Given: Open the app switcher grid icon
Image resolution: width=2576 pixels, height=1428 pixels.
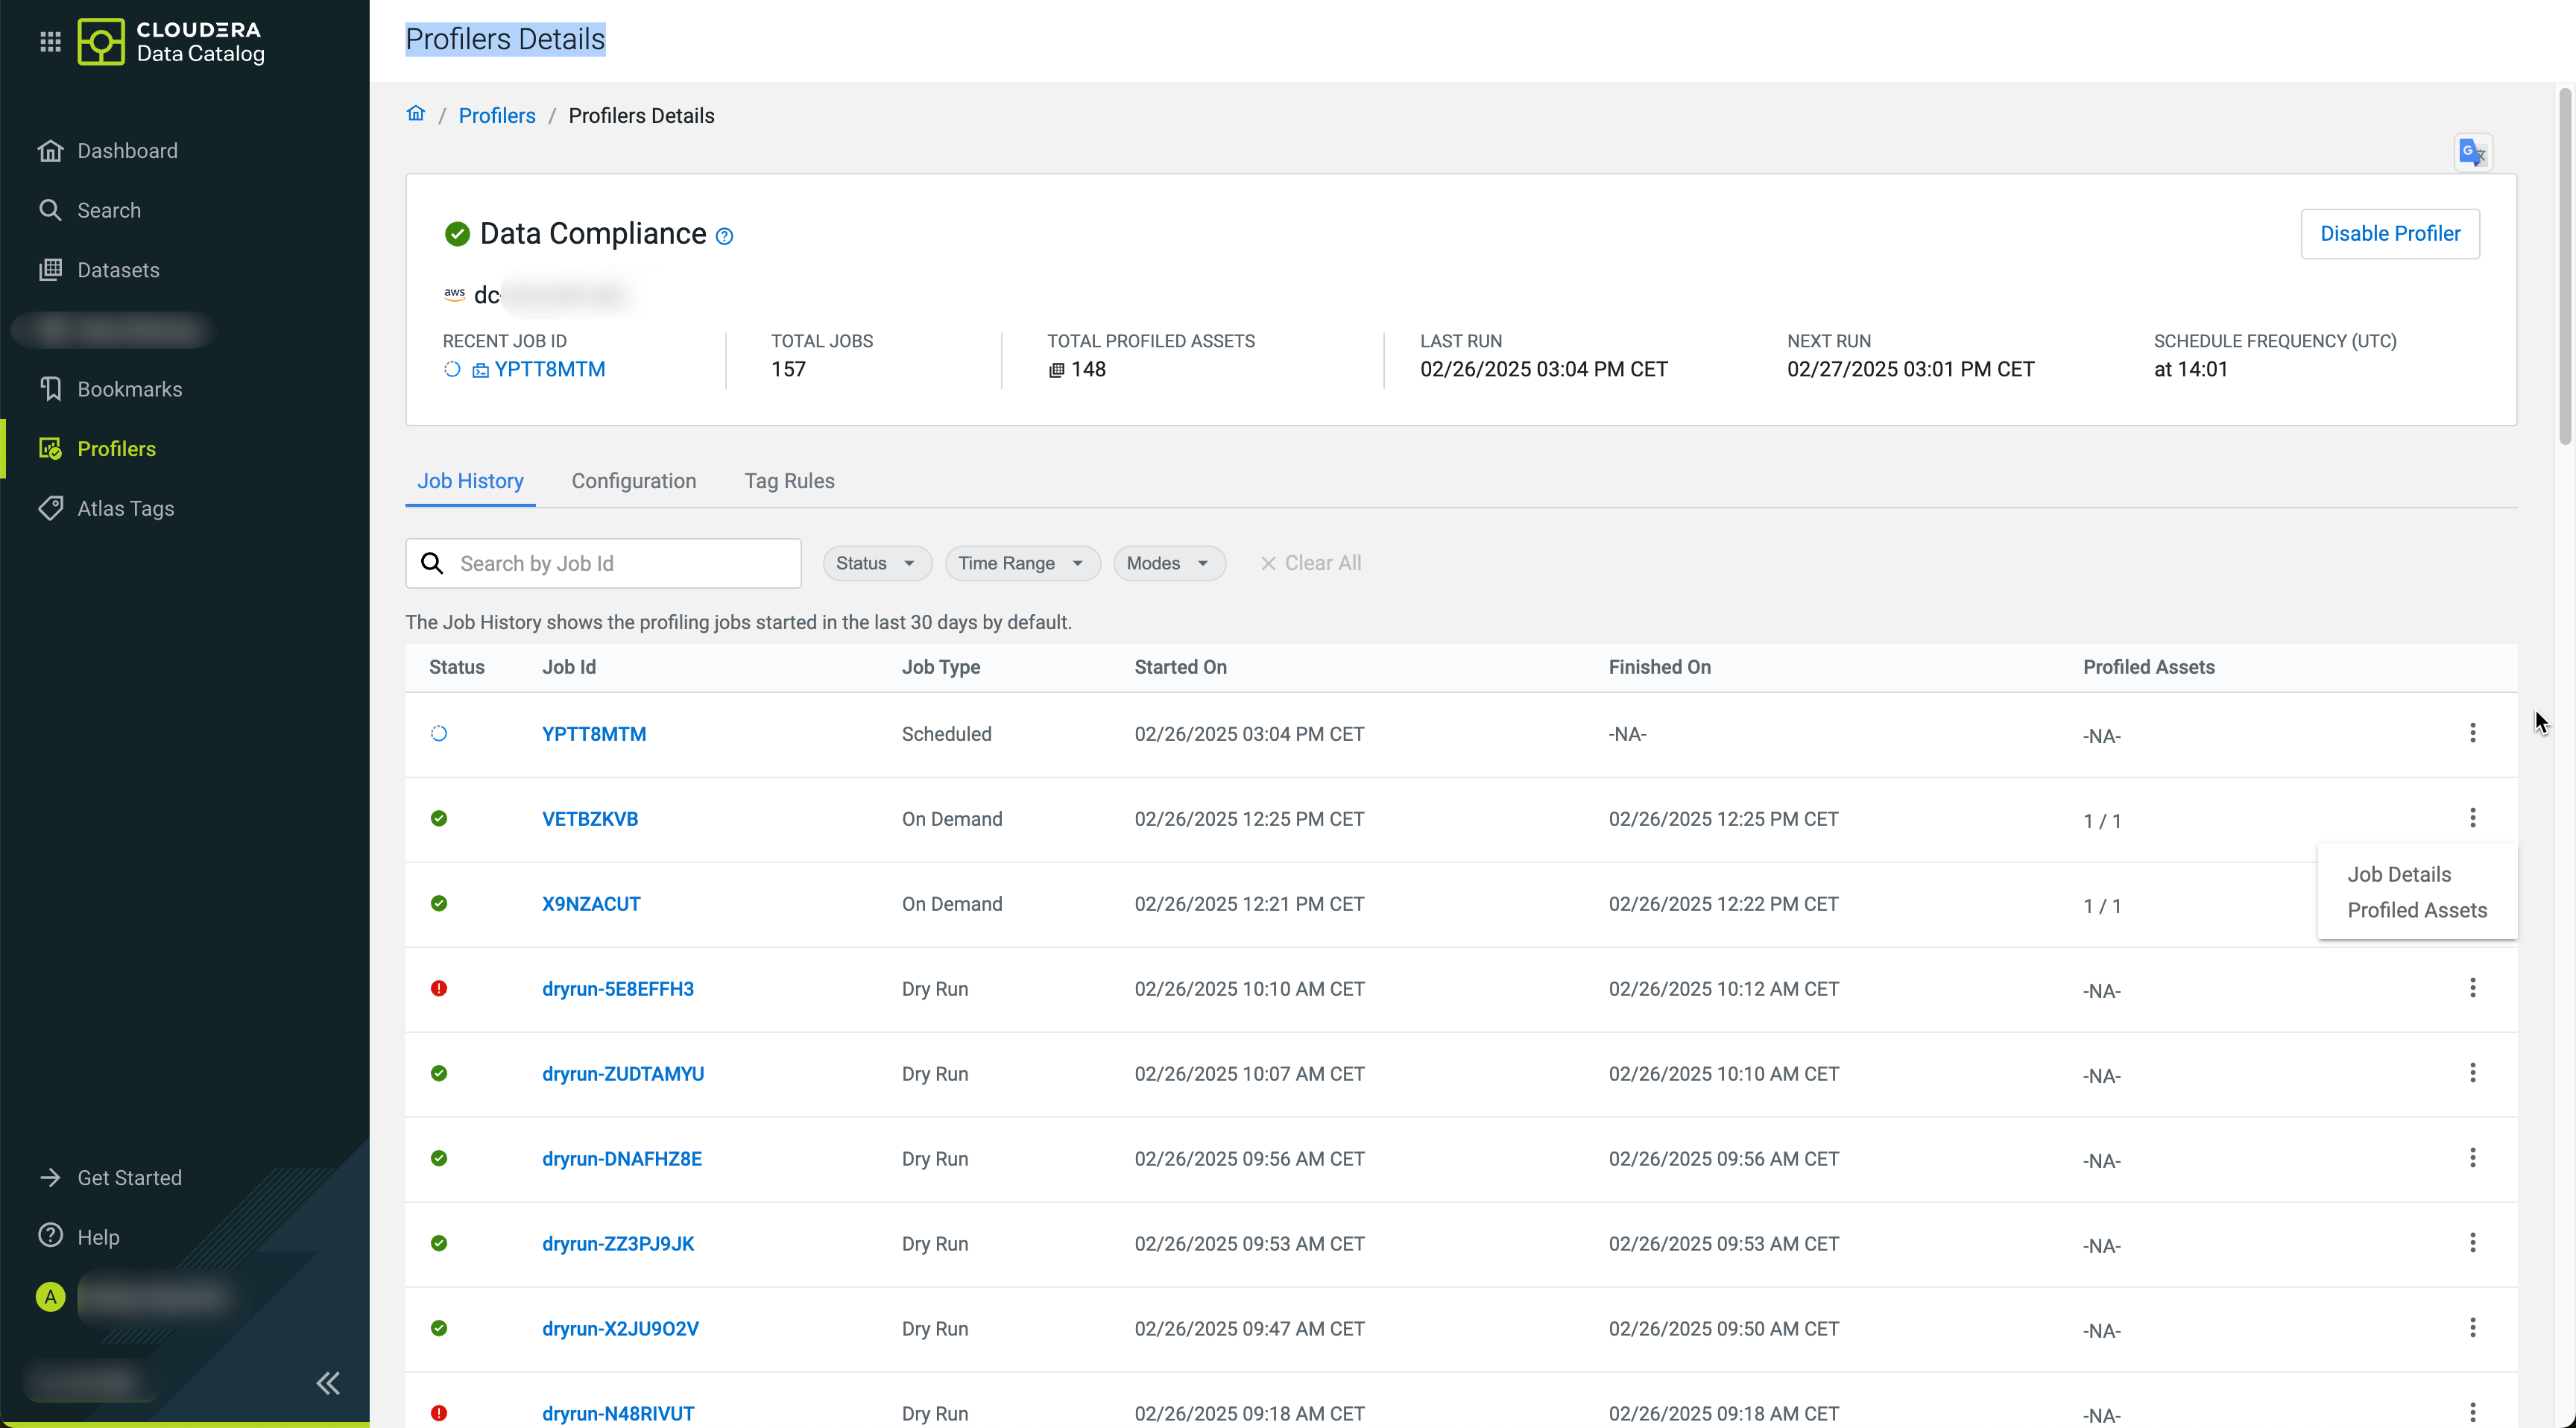Looking at the screenshot, I should tap(50, 41).
